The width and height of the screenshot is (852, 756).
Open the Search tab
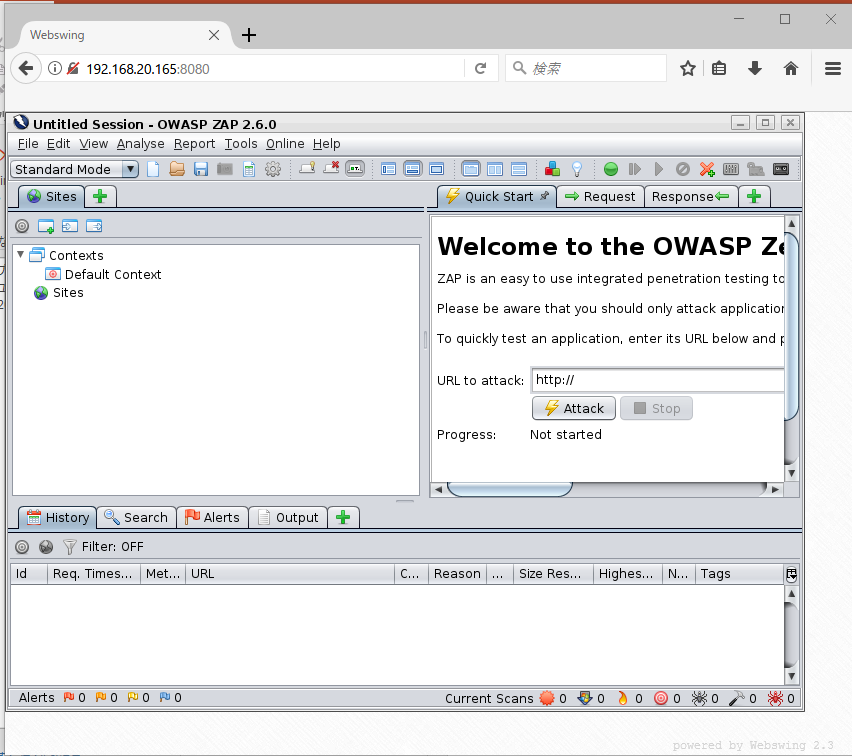136,517
